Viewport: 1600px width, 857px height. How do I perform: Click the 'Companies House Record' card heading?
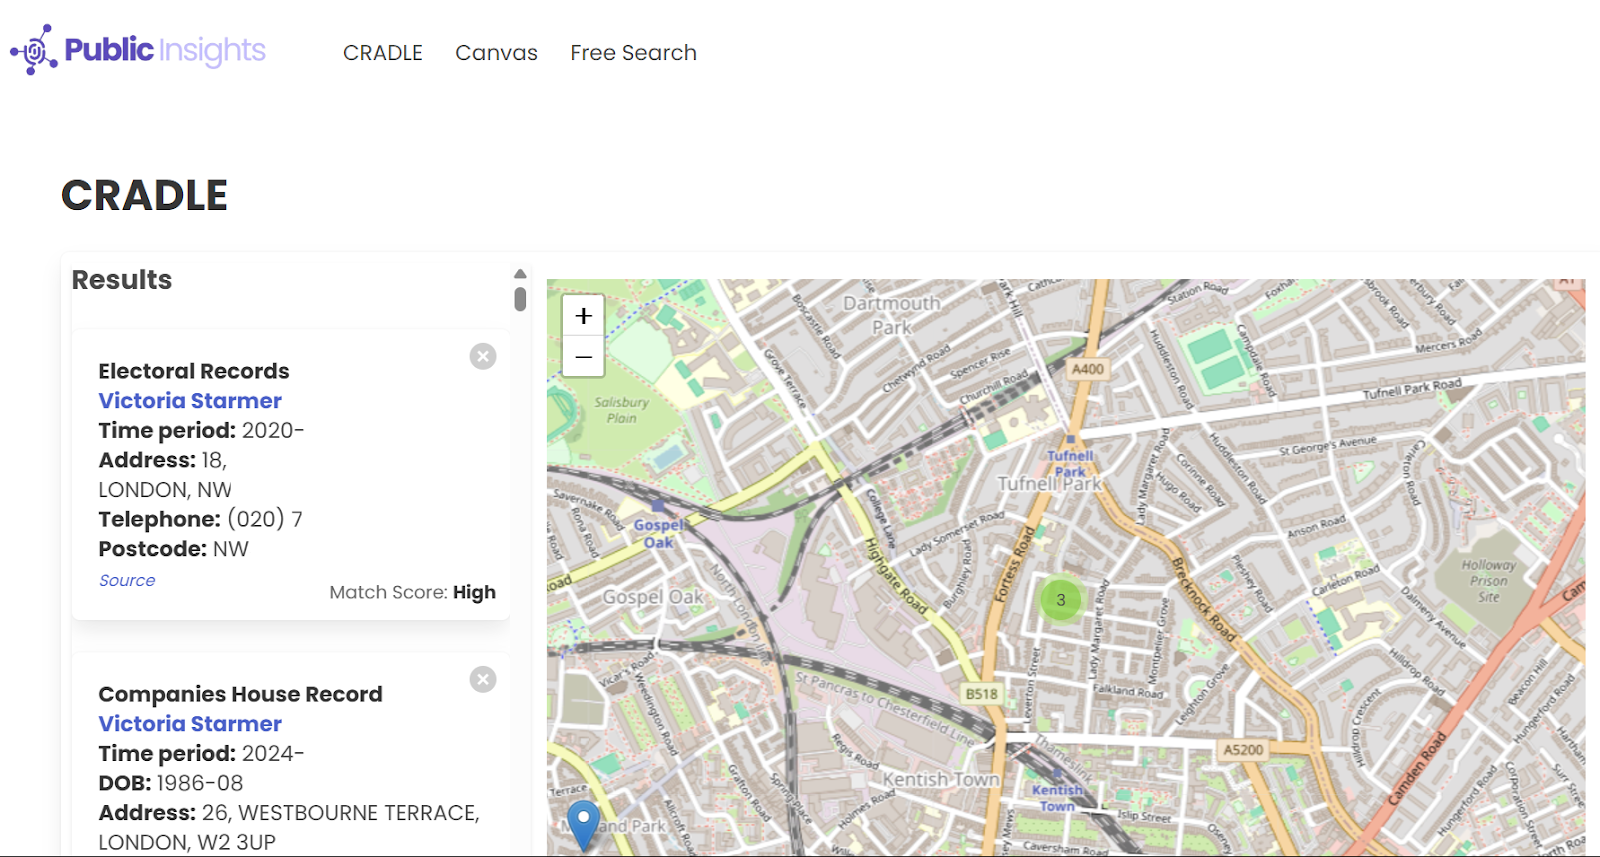240,694
